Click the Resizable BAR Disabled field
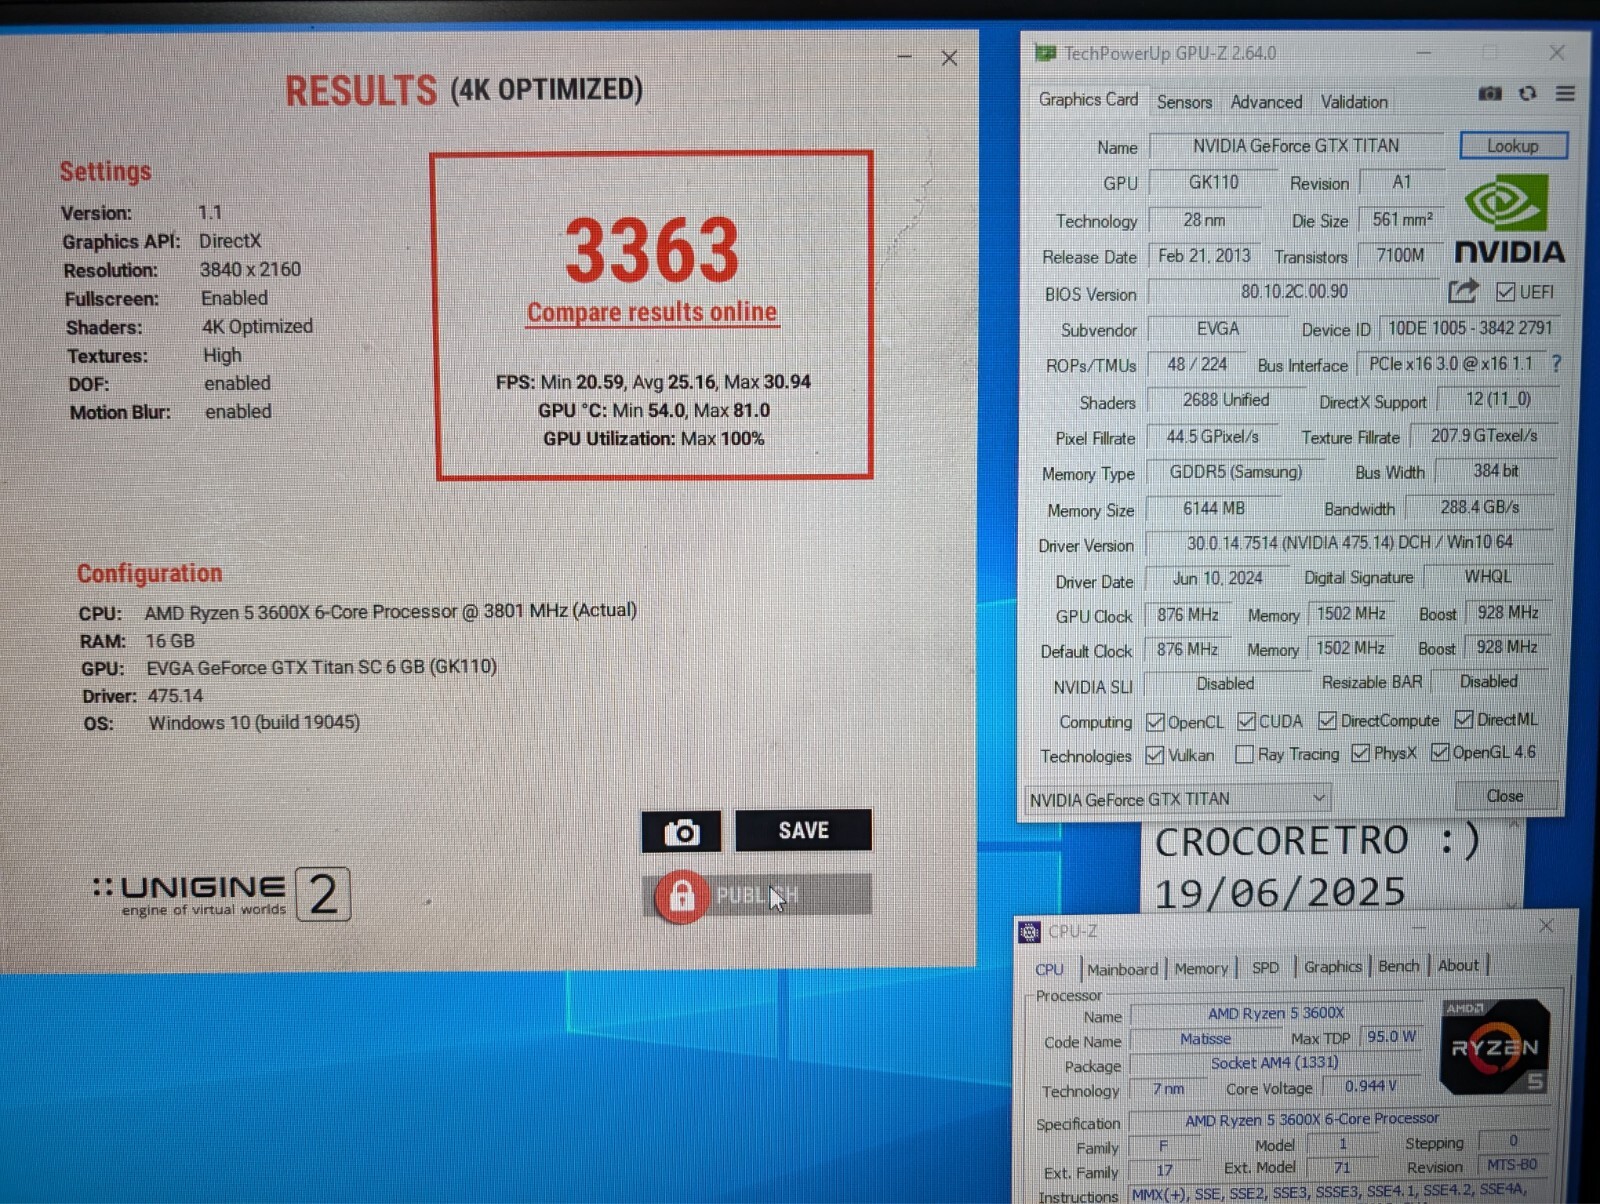 [x=1489, y=681]
